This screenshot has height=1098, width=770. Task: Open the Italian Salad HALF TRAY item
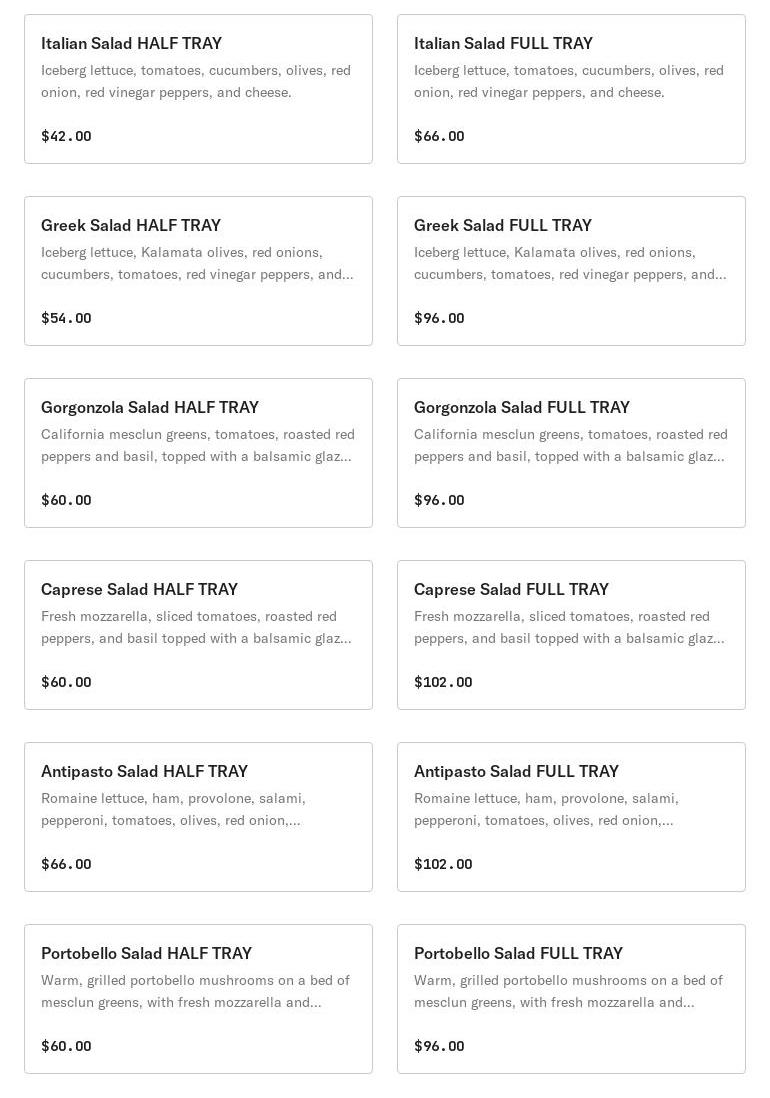click(x=198, y=89)
